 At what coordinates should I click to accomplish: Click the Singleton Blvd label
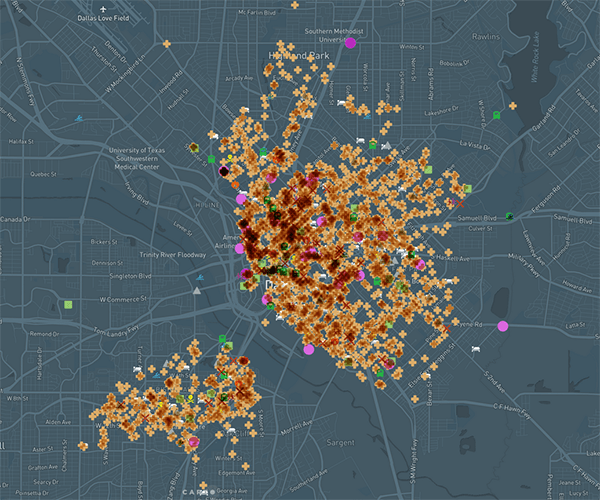130,276
